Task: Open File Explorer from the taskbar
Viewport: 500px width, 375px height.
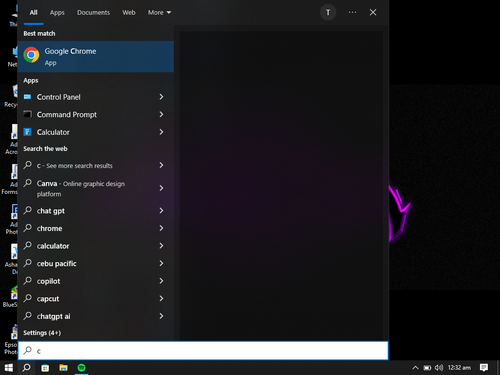Action: [x=63, y=368]
